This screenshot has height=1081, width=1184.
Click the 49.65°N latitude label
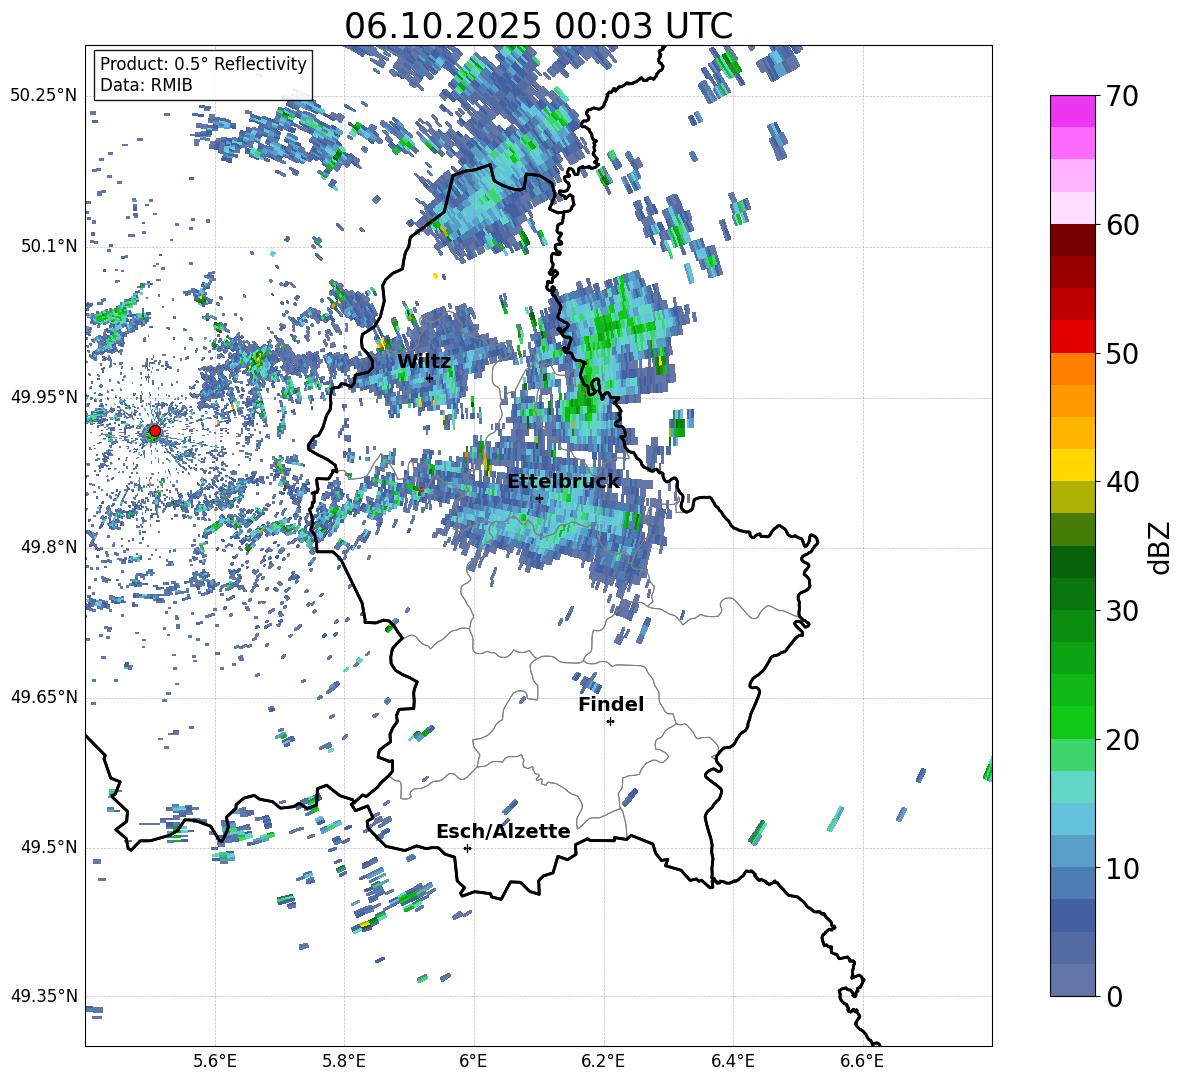pos(44,696)
